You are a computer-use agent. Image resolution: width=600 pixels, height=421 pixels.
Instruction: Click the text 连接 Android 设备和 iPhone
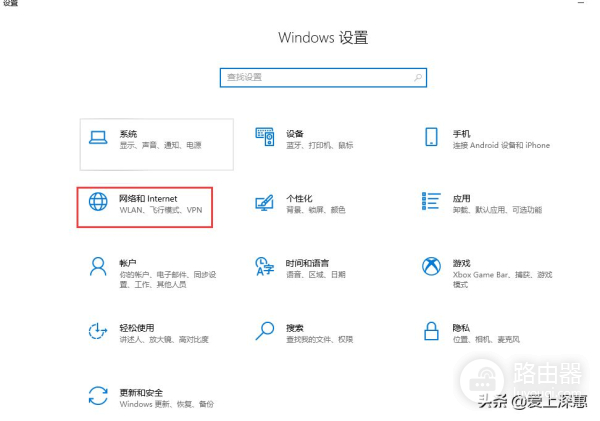pyautogui.click(x=501, y=145)
